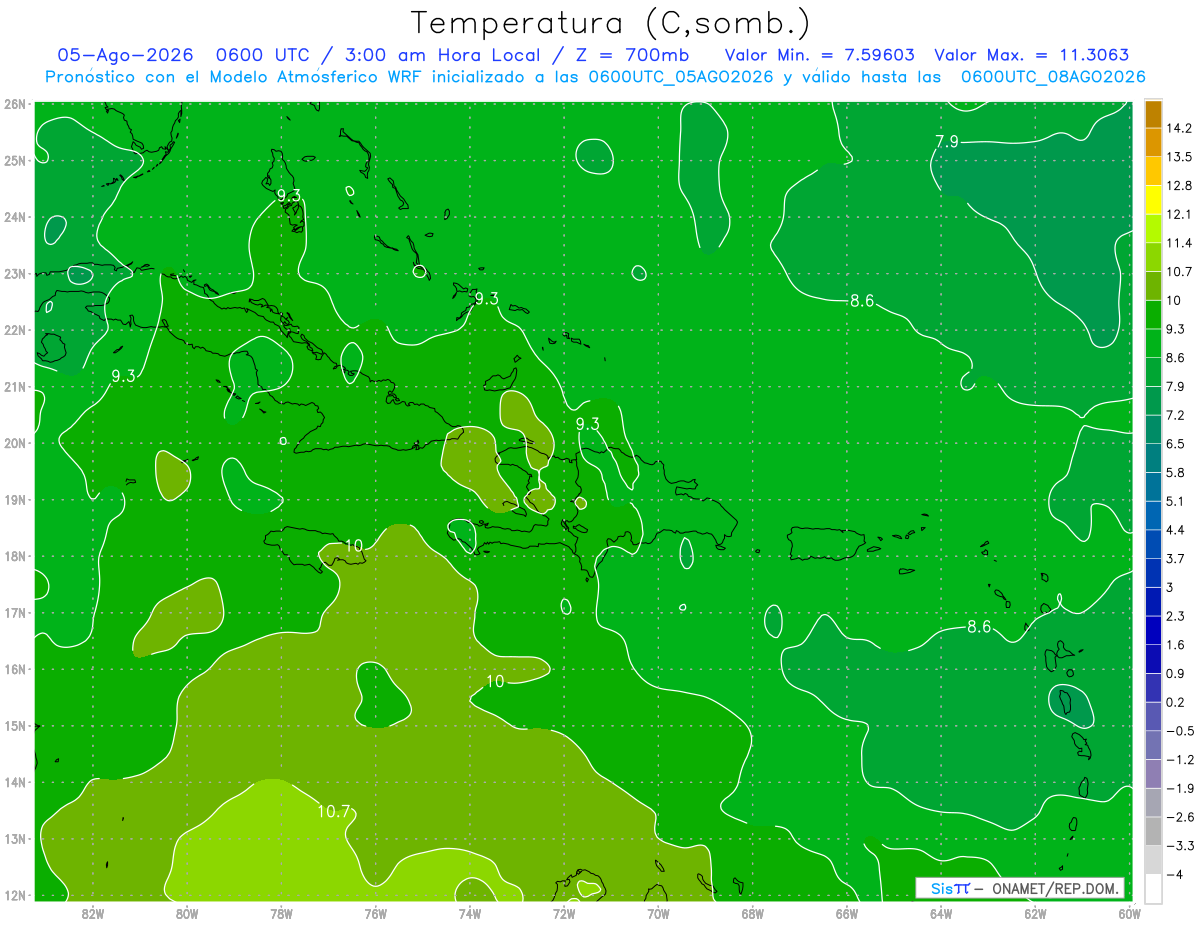Click the "12N" latitude axis label

(x=14, y=895)
